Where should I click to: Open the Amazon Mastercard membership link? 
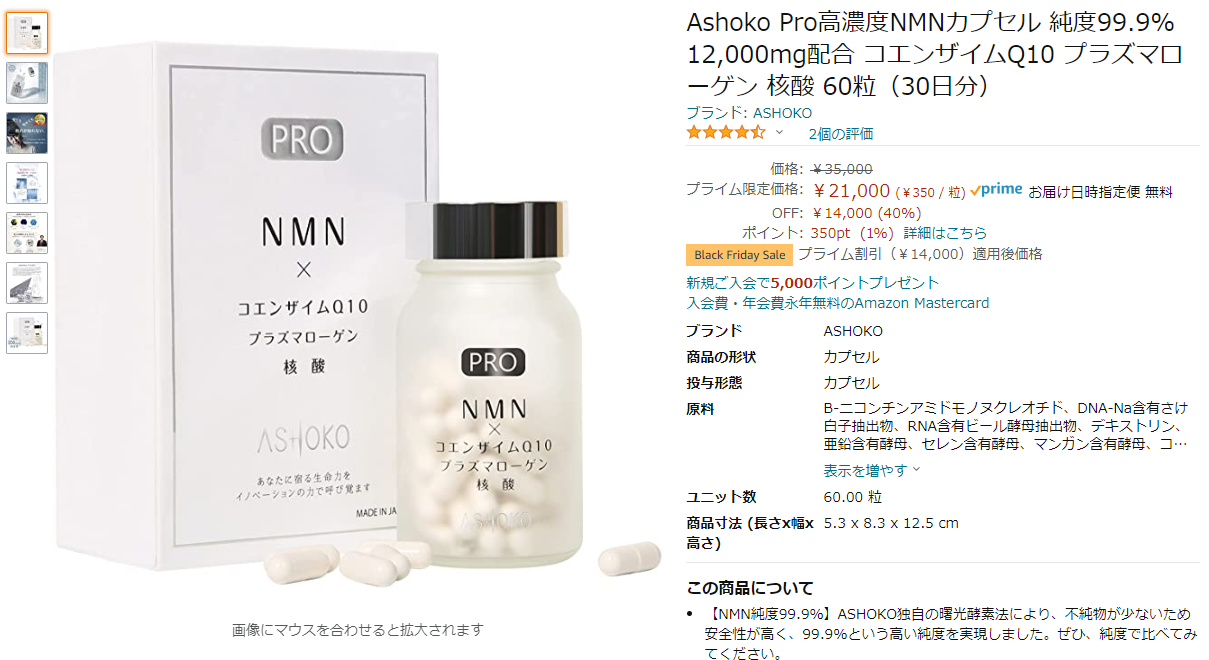[838, 303]
